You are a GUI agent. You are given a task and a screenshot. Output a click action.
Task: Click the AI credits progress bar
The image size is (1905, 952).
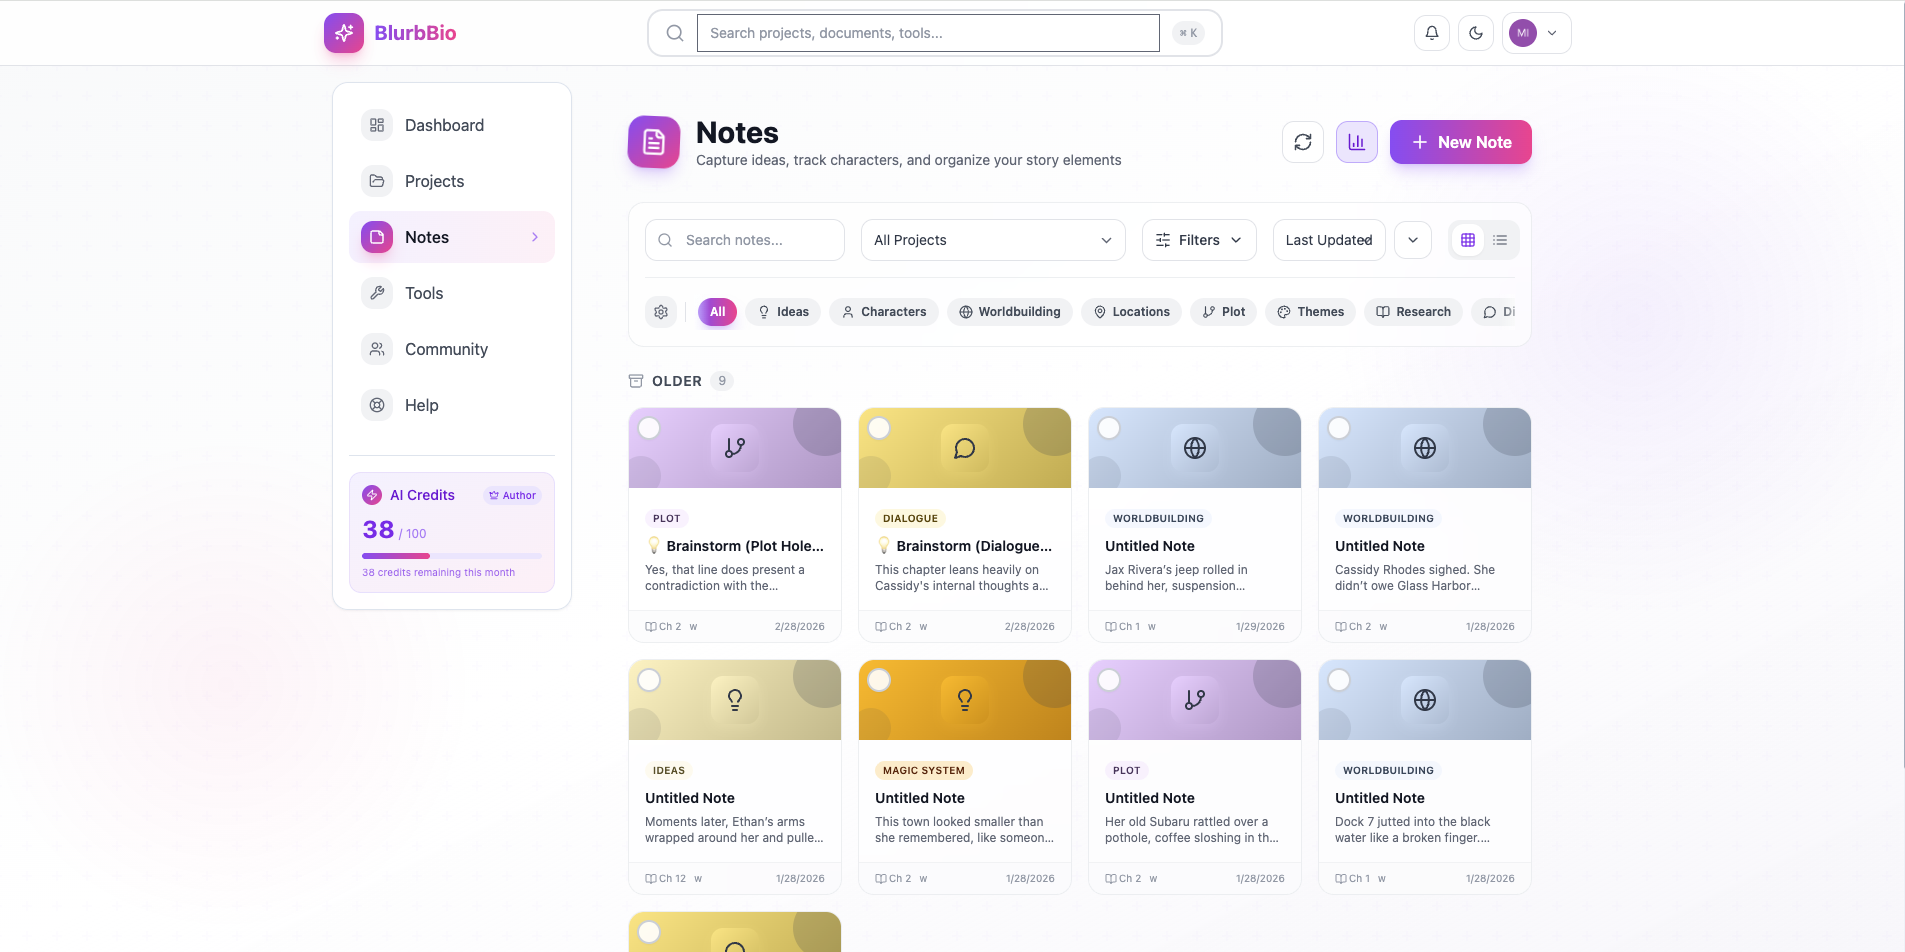(452, 555)
